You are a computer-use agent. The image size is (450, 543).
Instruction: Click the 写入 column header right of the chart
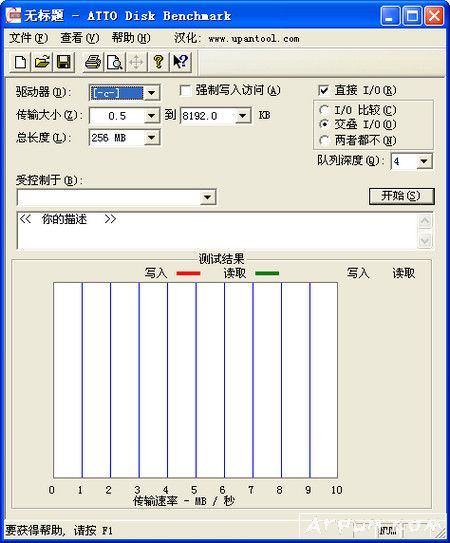pyautogui.click(x=358, y=273)
